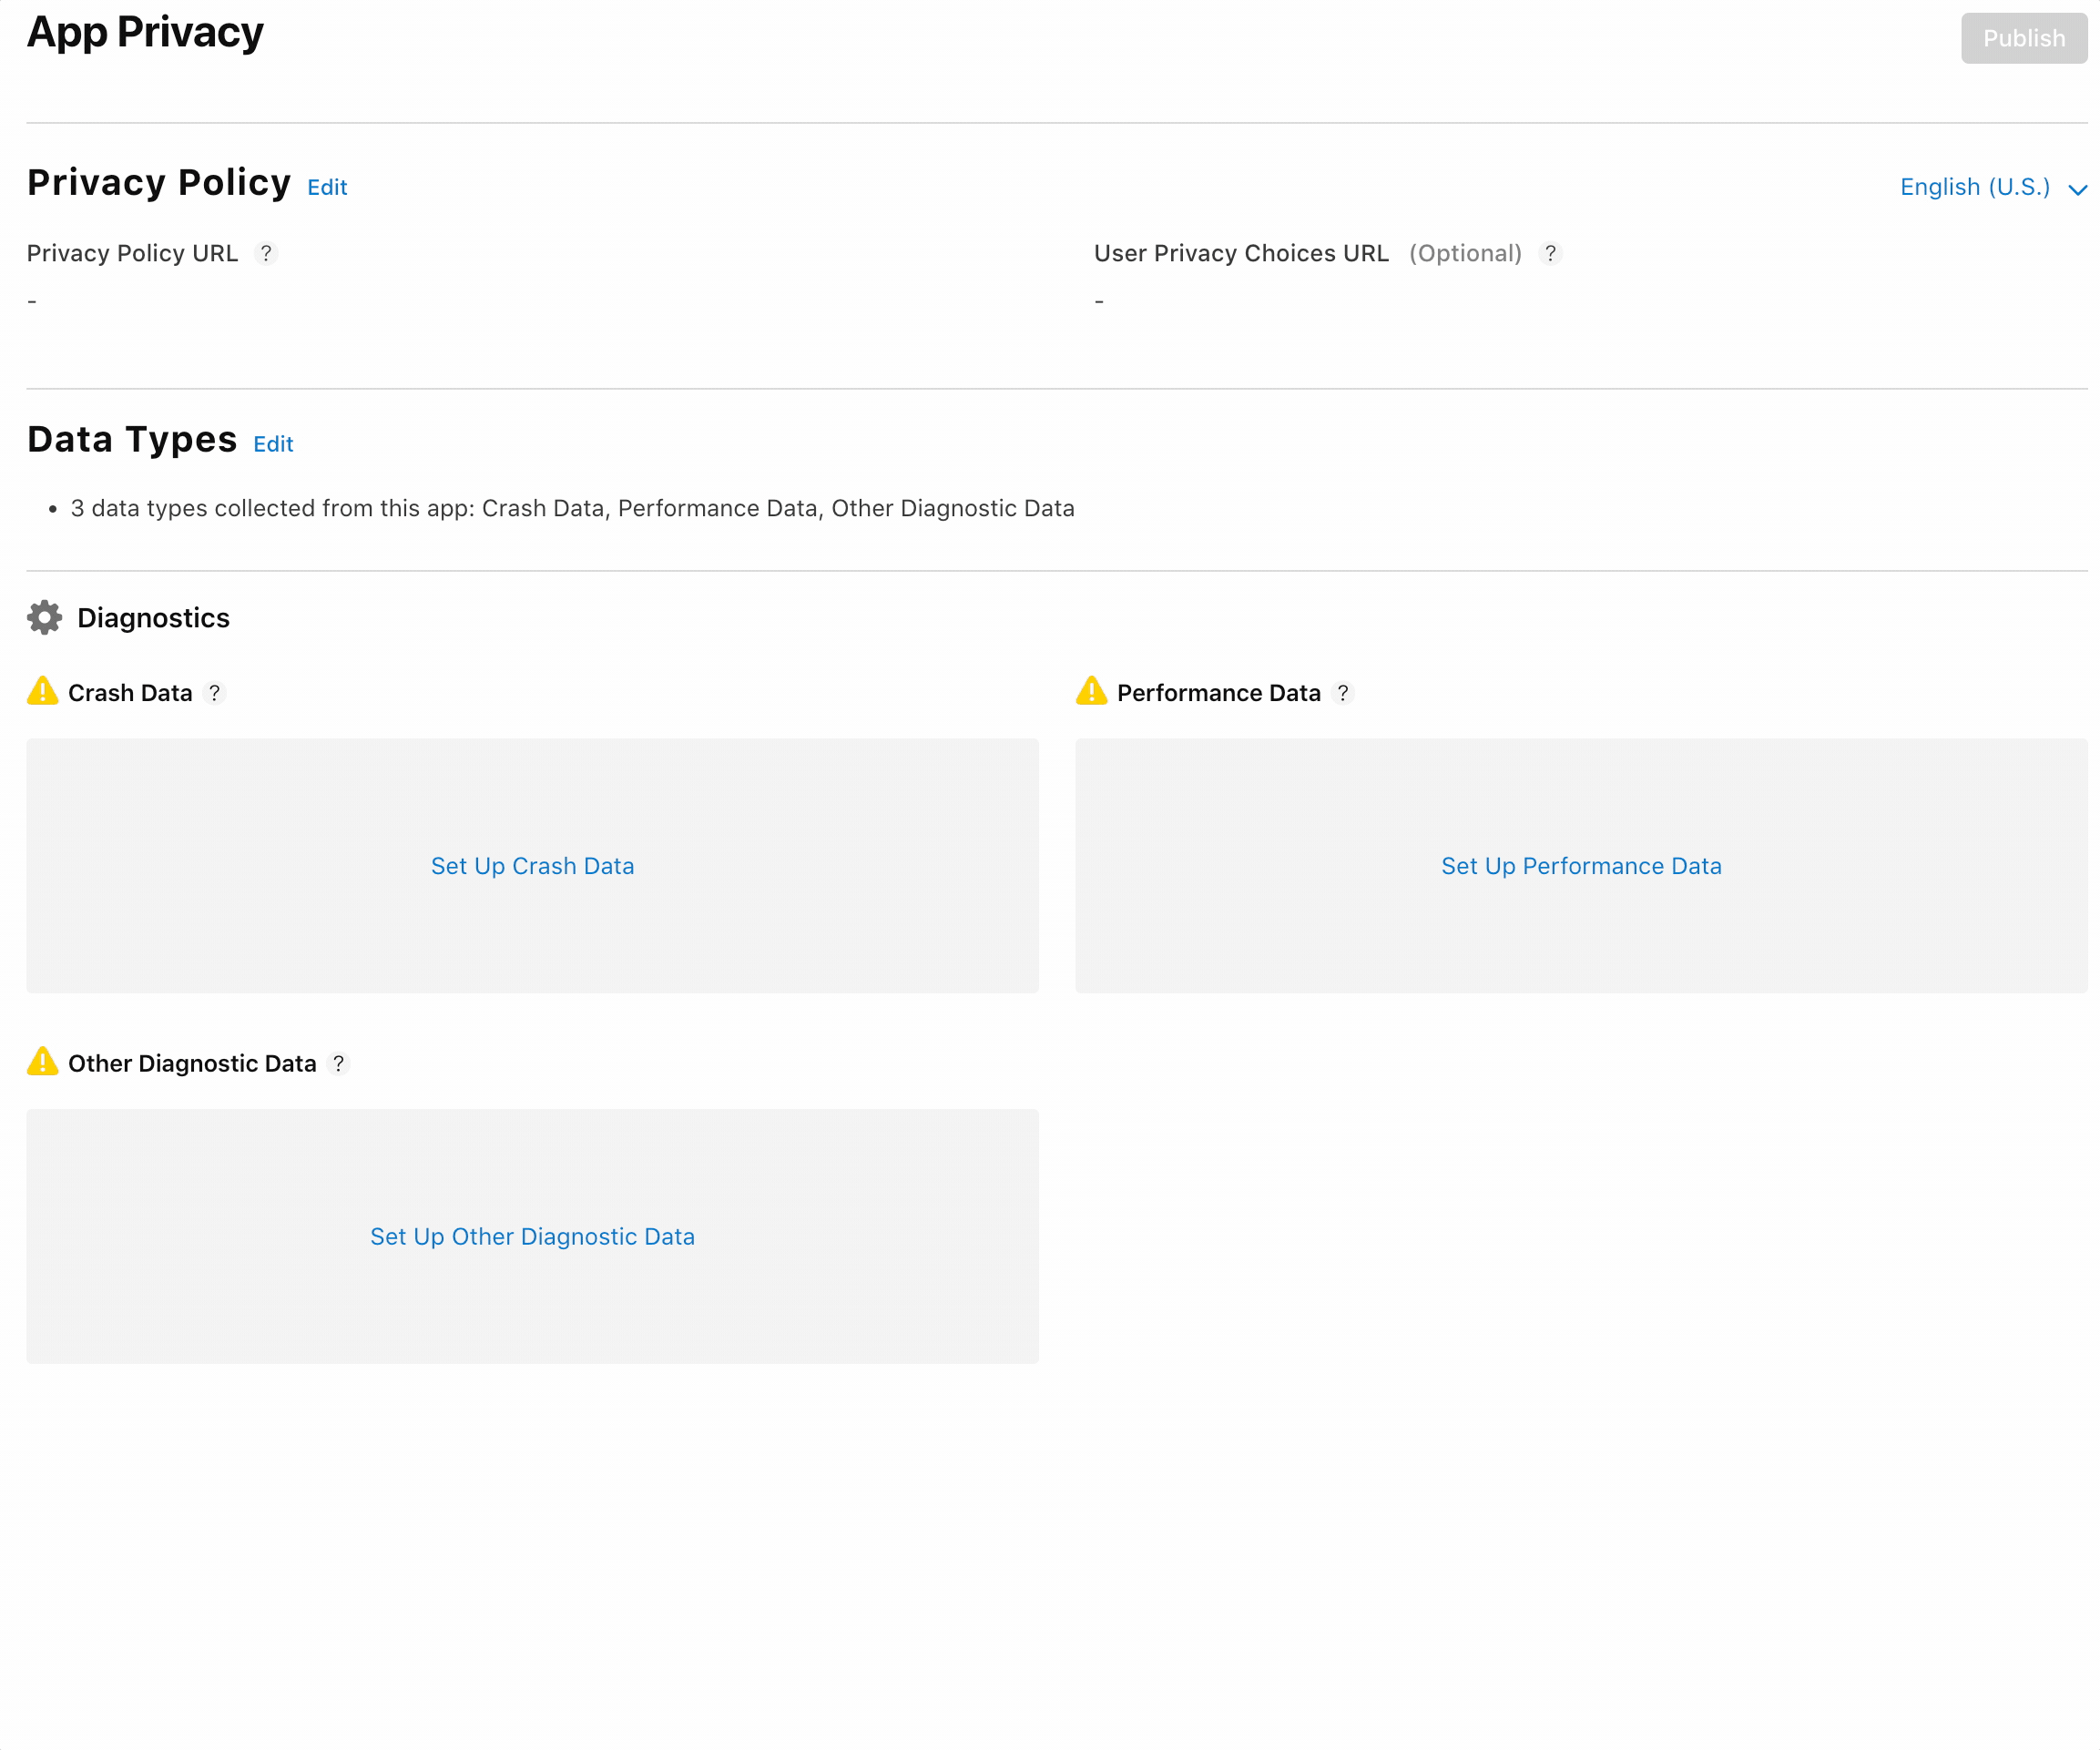This screenshot has height=1750, width=2100.
Task: Click the Crash Data warning triangle icon
Action: coord(42,691)
